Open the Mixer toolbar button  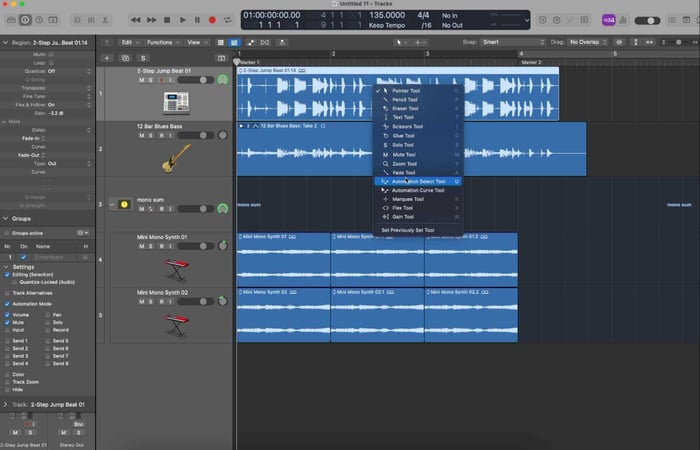coord(91,20)
